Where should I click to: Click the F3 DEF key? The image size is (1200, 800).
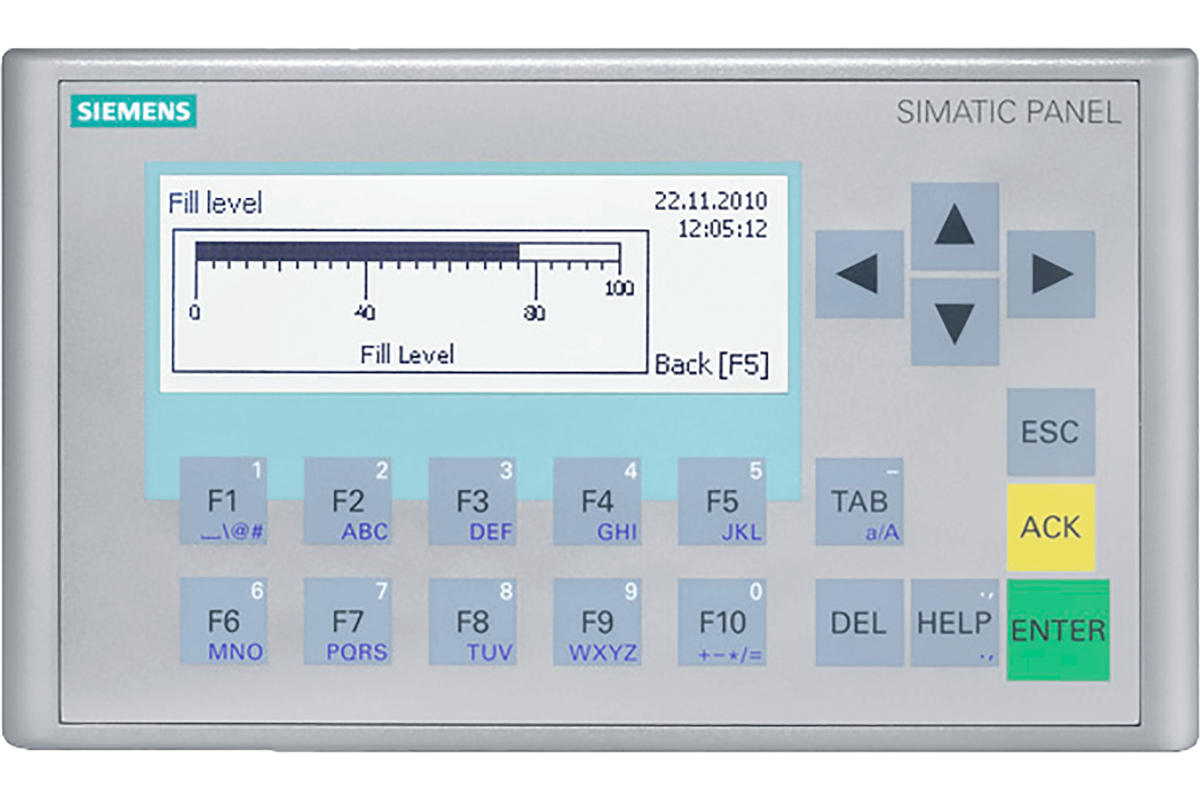pos(473,502)
